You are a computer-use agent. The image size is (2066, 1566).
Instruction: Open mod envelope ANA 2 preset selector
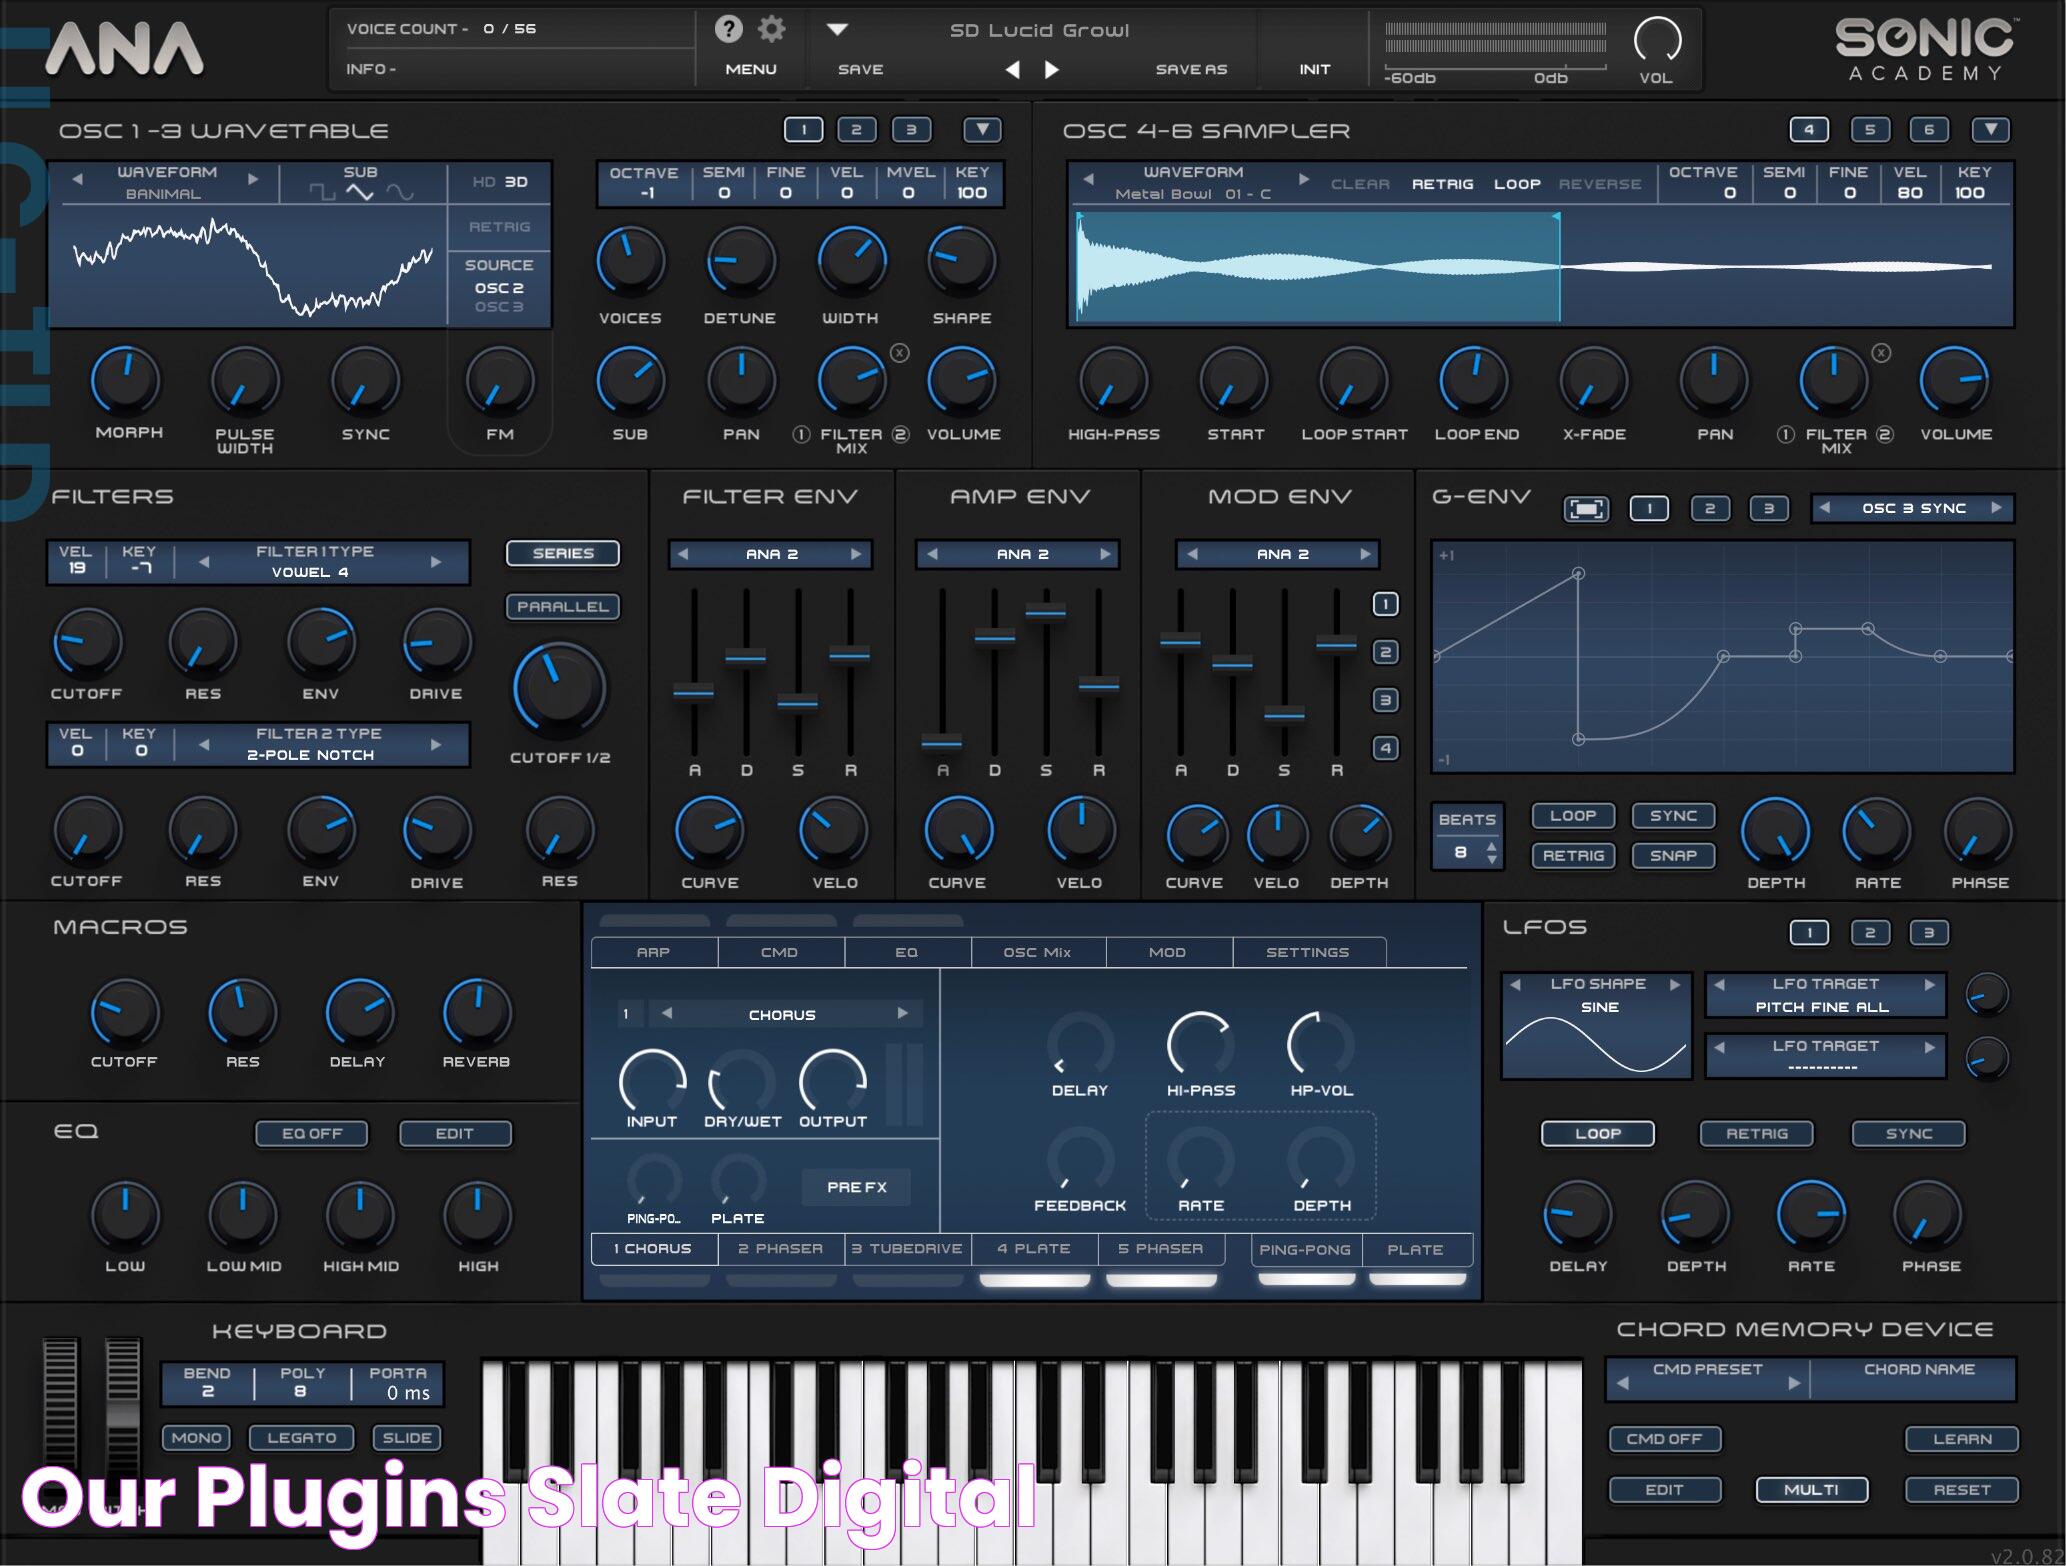coord(1279,554)
